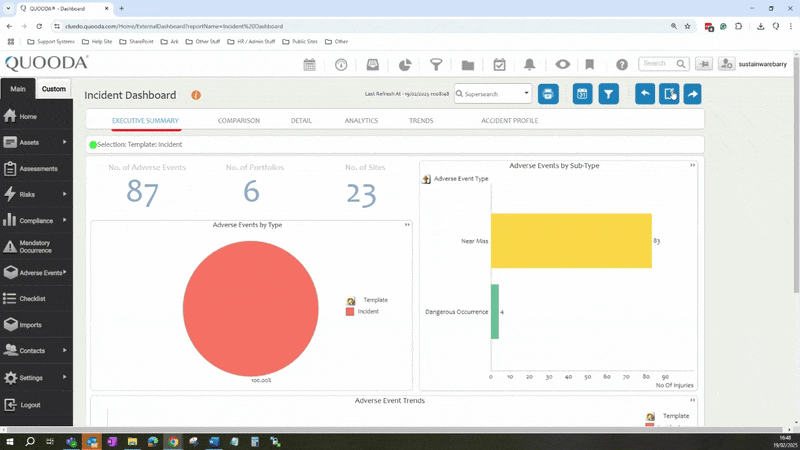Viewport: 800px width, 450px height.
Task: Open the Help Site bookmark folder
Action: point(97,42)
